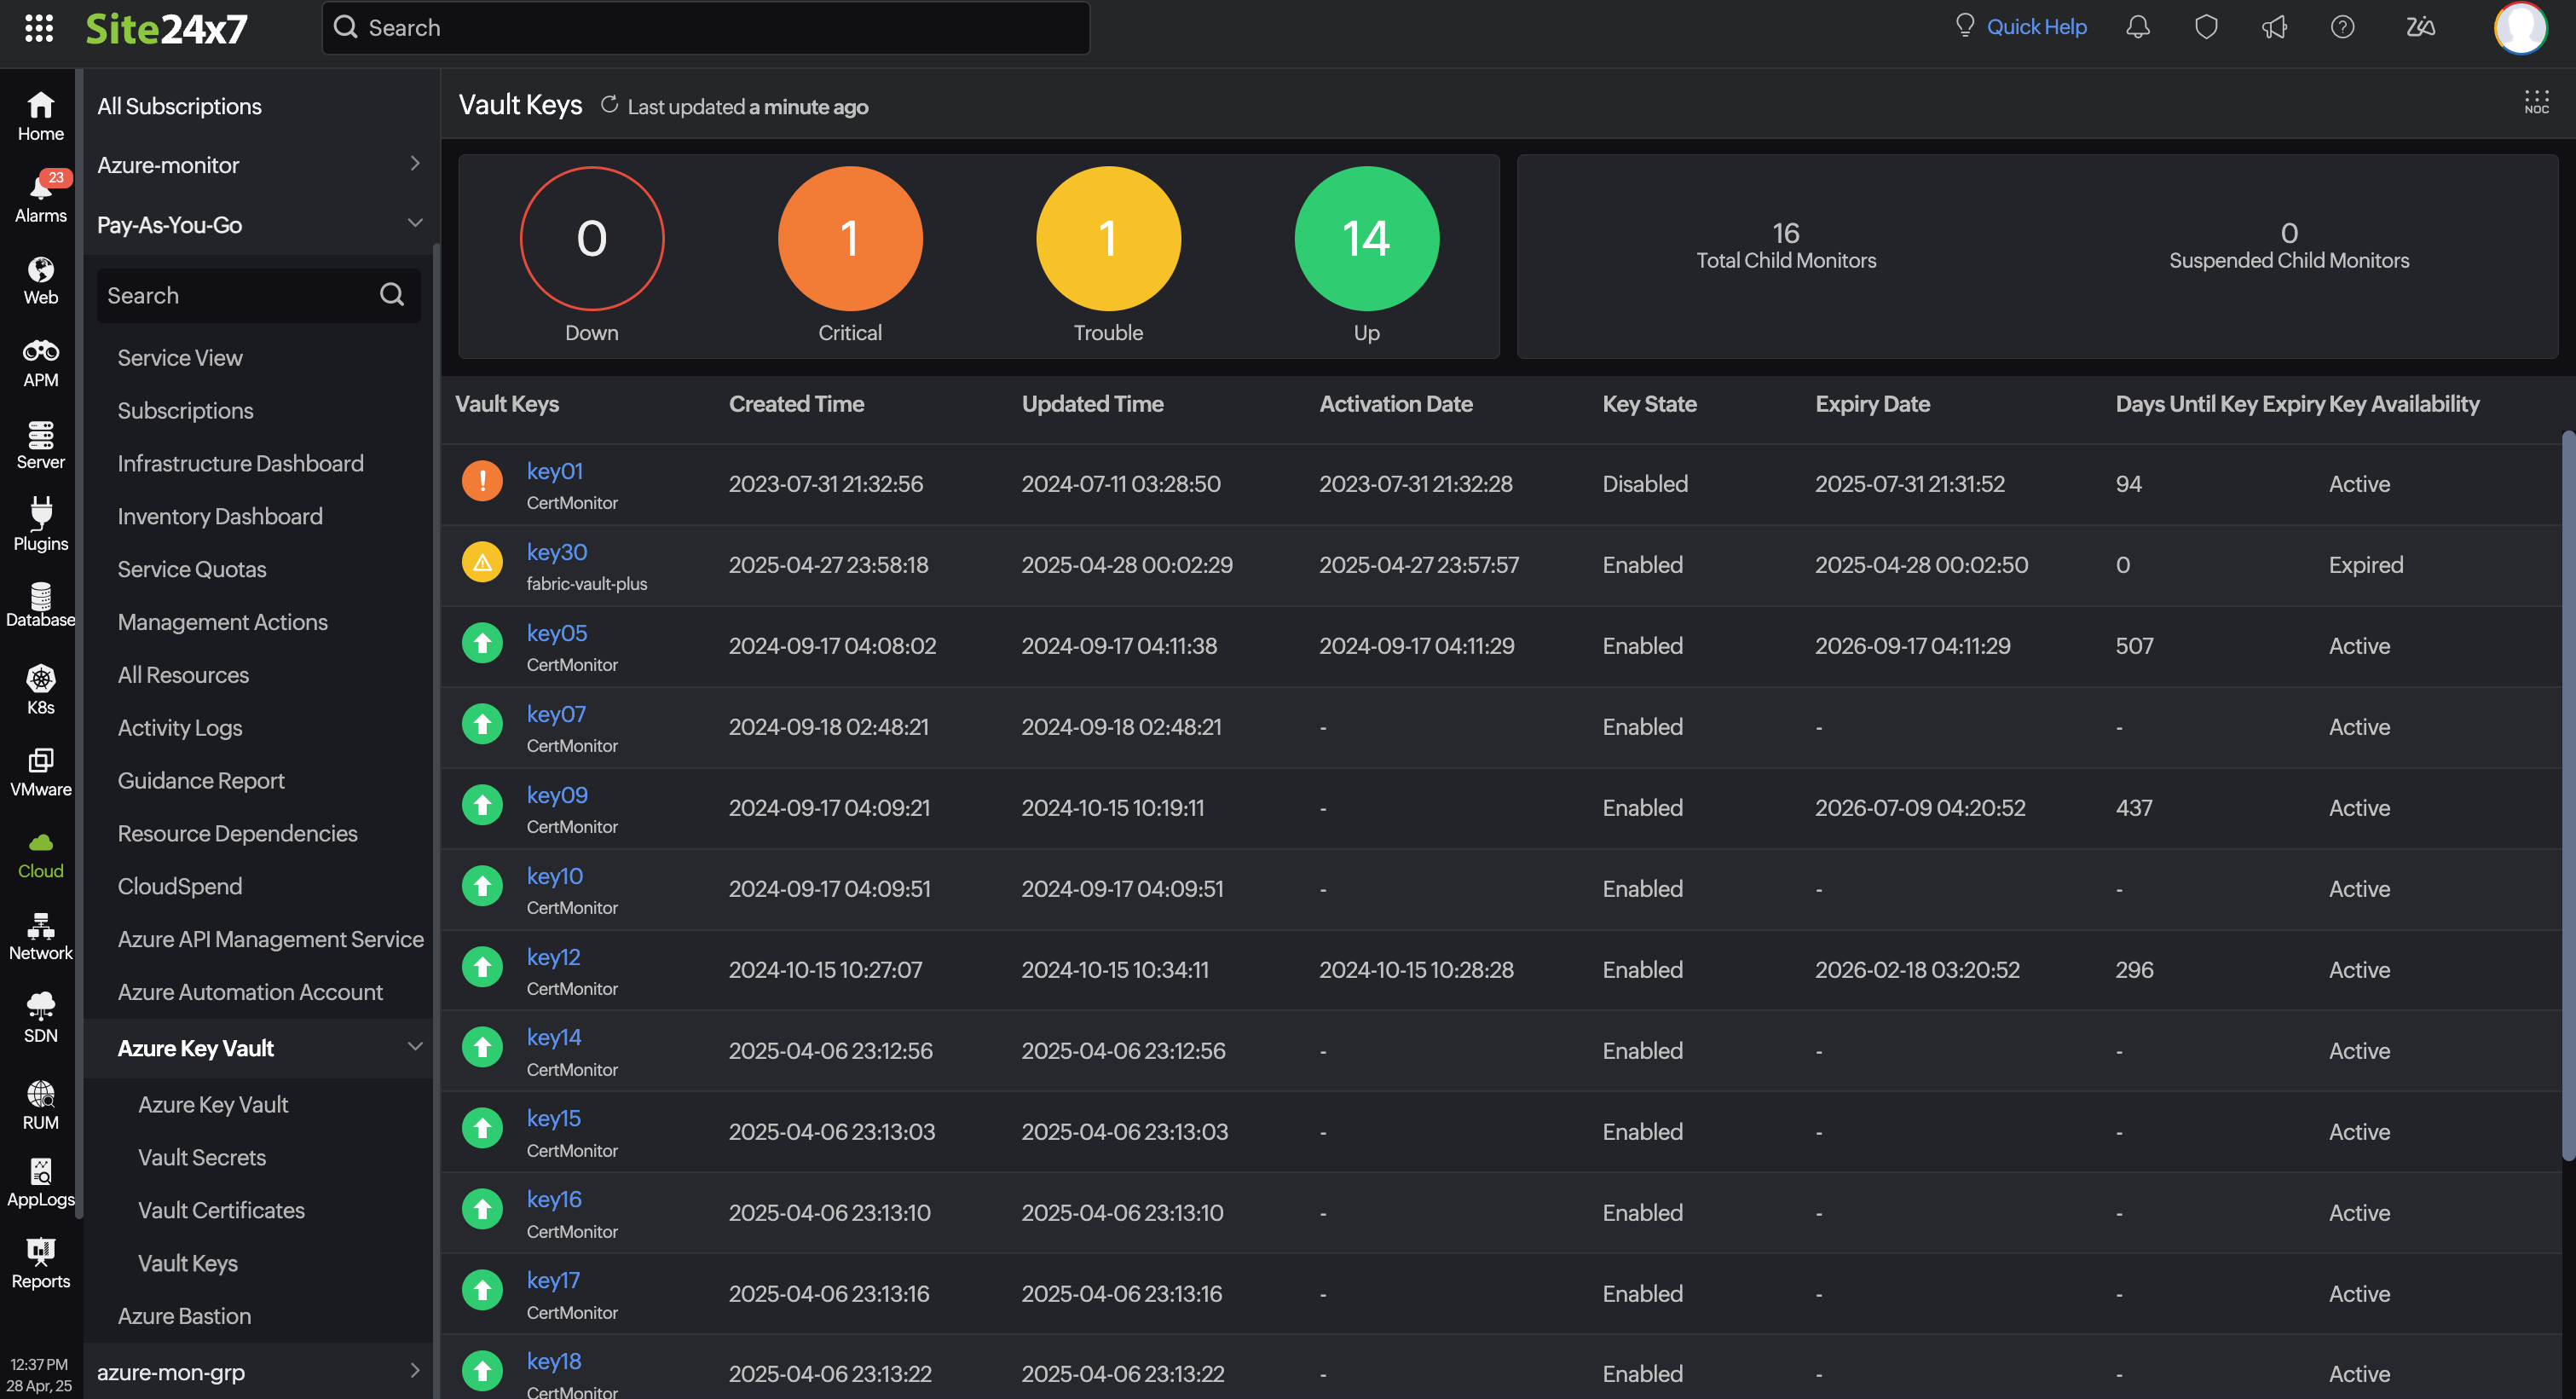The width and height of the screenshot is (2576, 1399).
Task: Open NOC view icon
Action: [x=2536, y=102]
